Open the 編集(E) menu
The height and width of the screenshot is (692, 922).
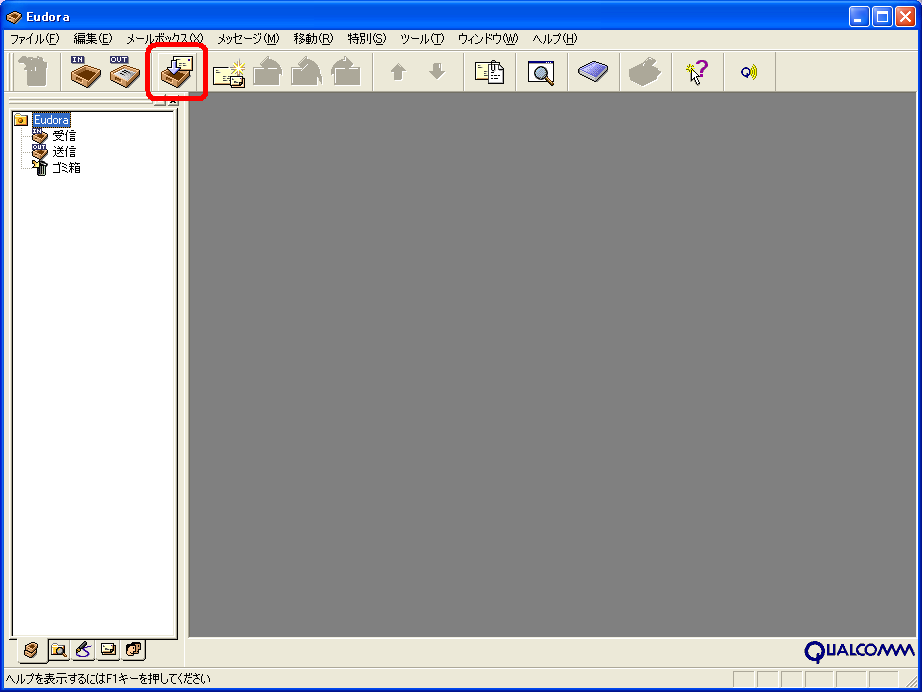[92, 39]
